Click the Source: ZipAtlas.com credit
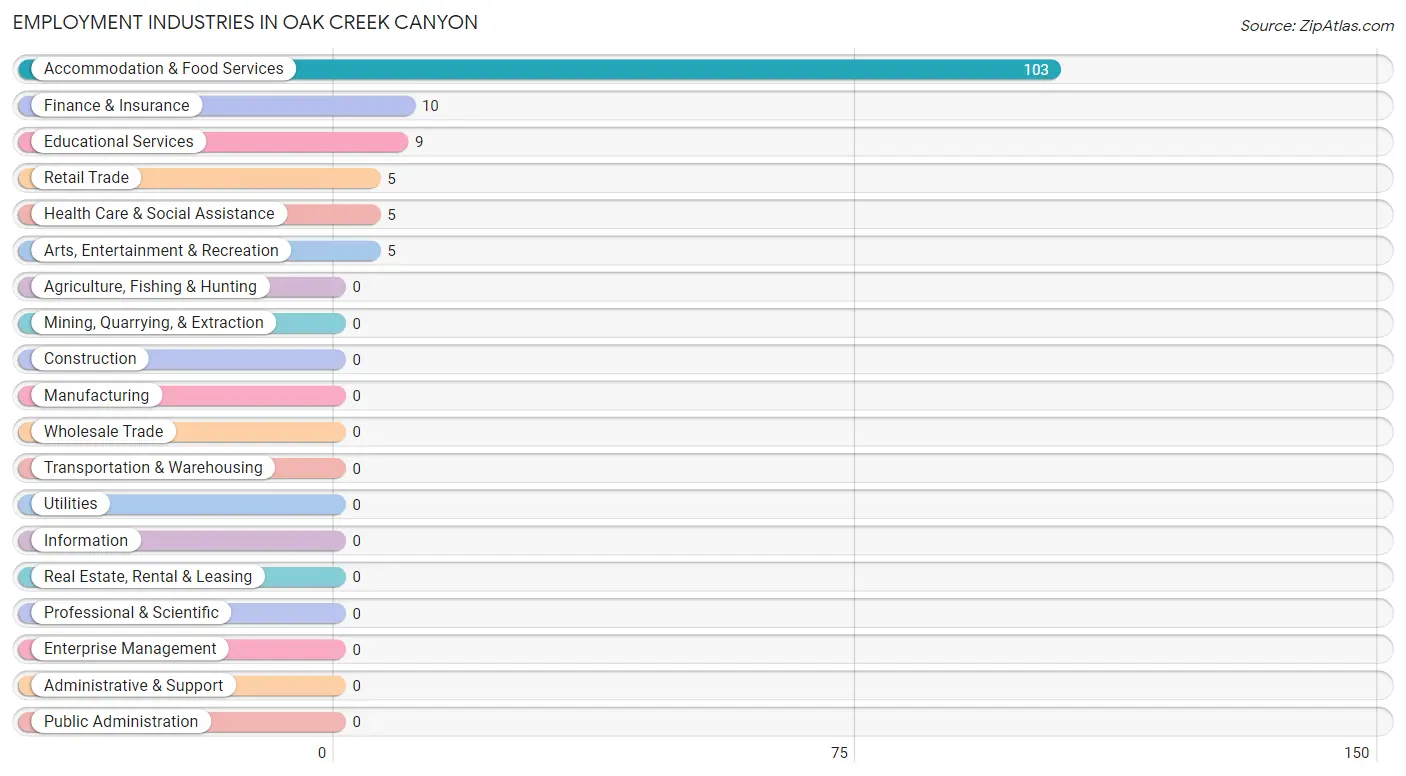 tap(1317, 26)
